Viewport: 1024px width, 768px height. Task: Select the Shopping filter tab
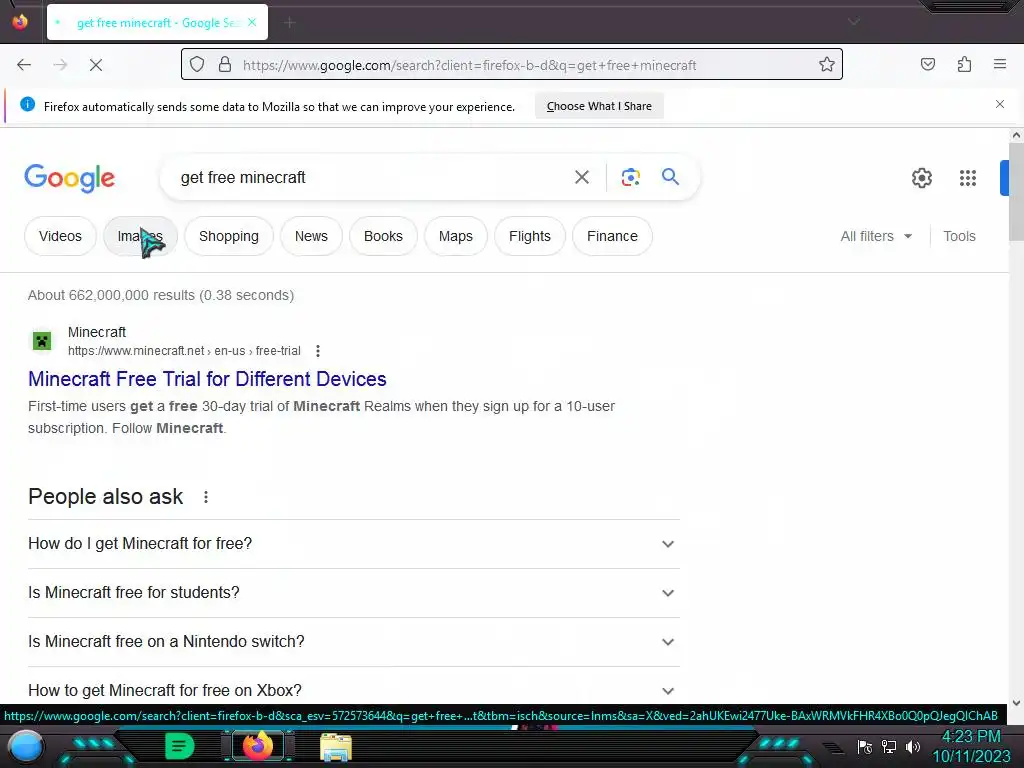point(229,236)
